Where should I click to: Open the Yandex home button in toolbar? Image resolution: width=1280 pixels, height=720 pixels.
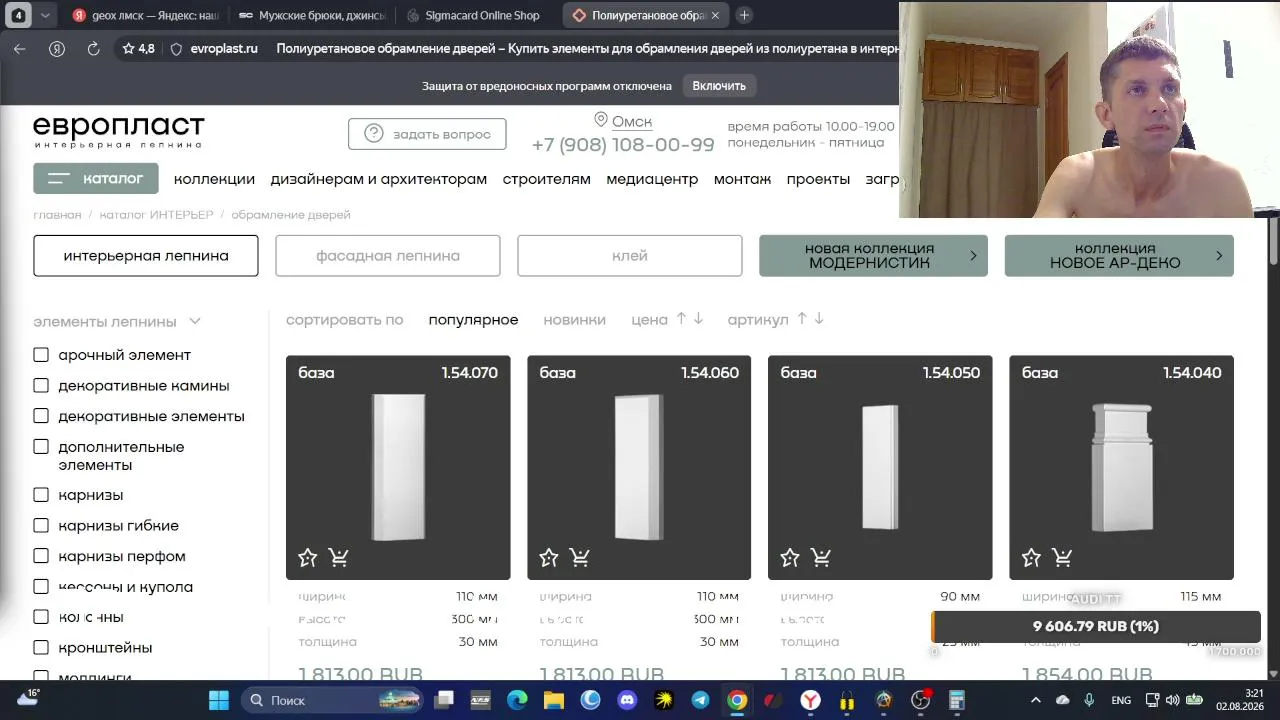coord(57,48)
